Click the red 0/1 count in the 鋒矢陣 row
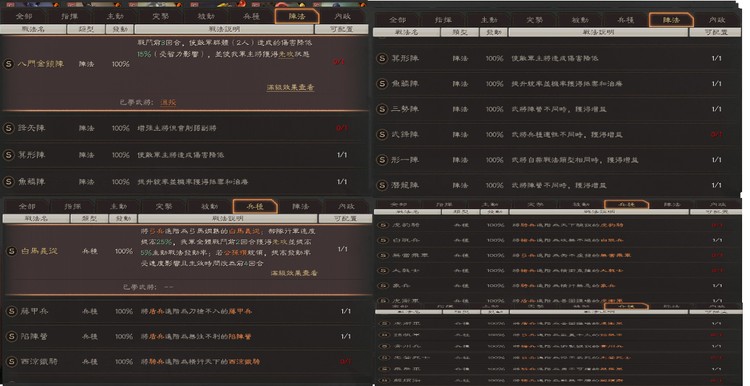This screenshot has height=386, width=750. (x=342, y=128)
